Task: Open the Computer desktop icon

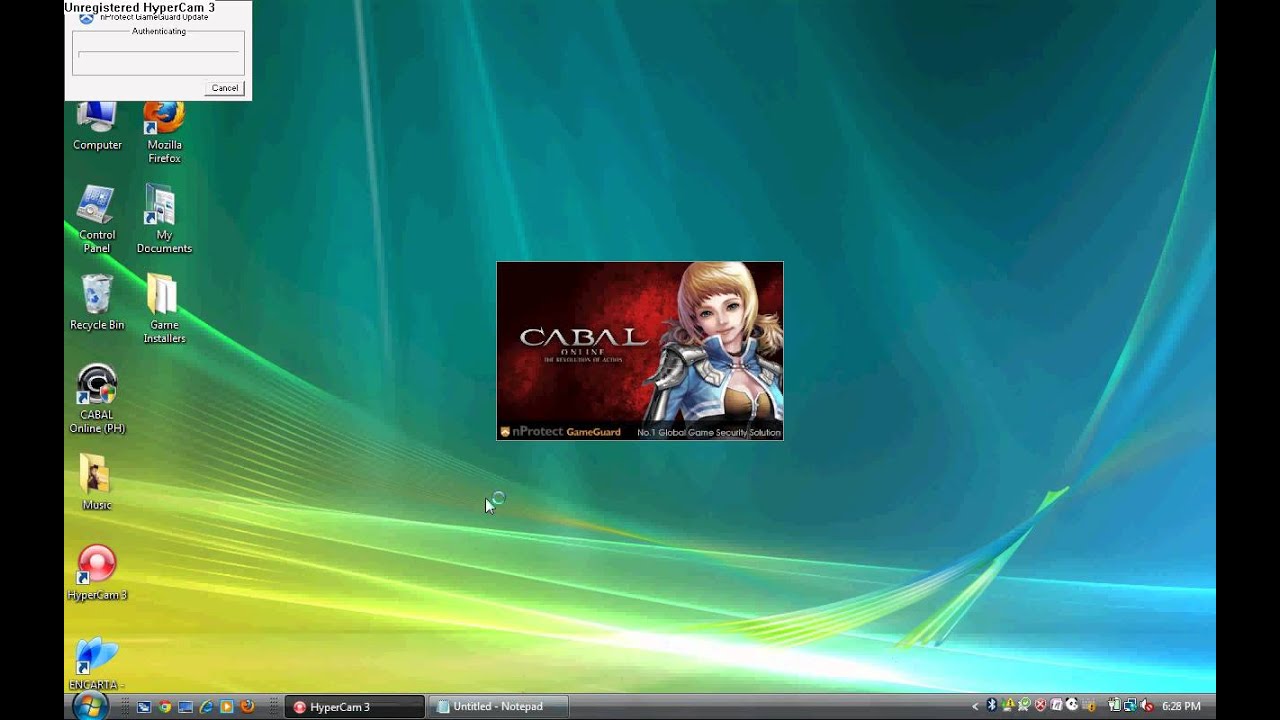Action: point(97,127)
